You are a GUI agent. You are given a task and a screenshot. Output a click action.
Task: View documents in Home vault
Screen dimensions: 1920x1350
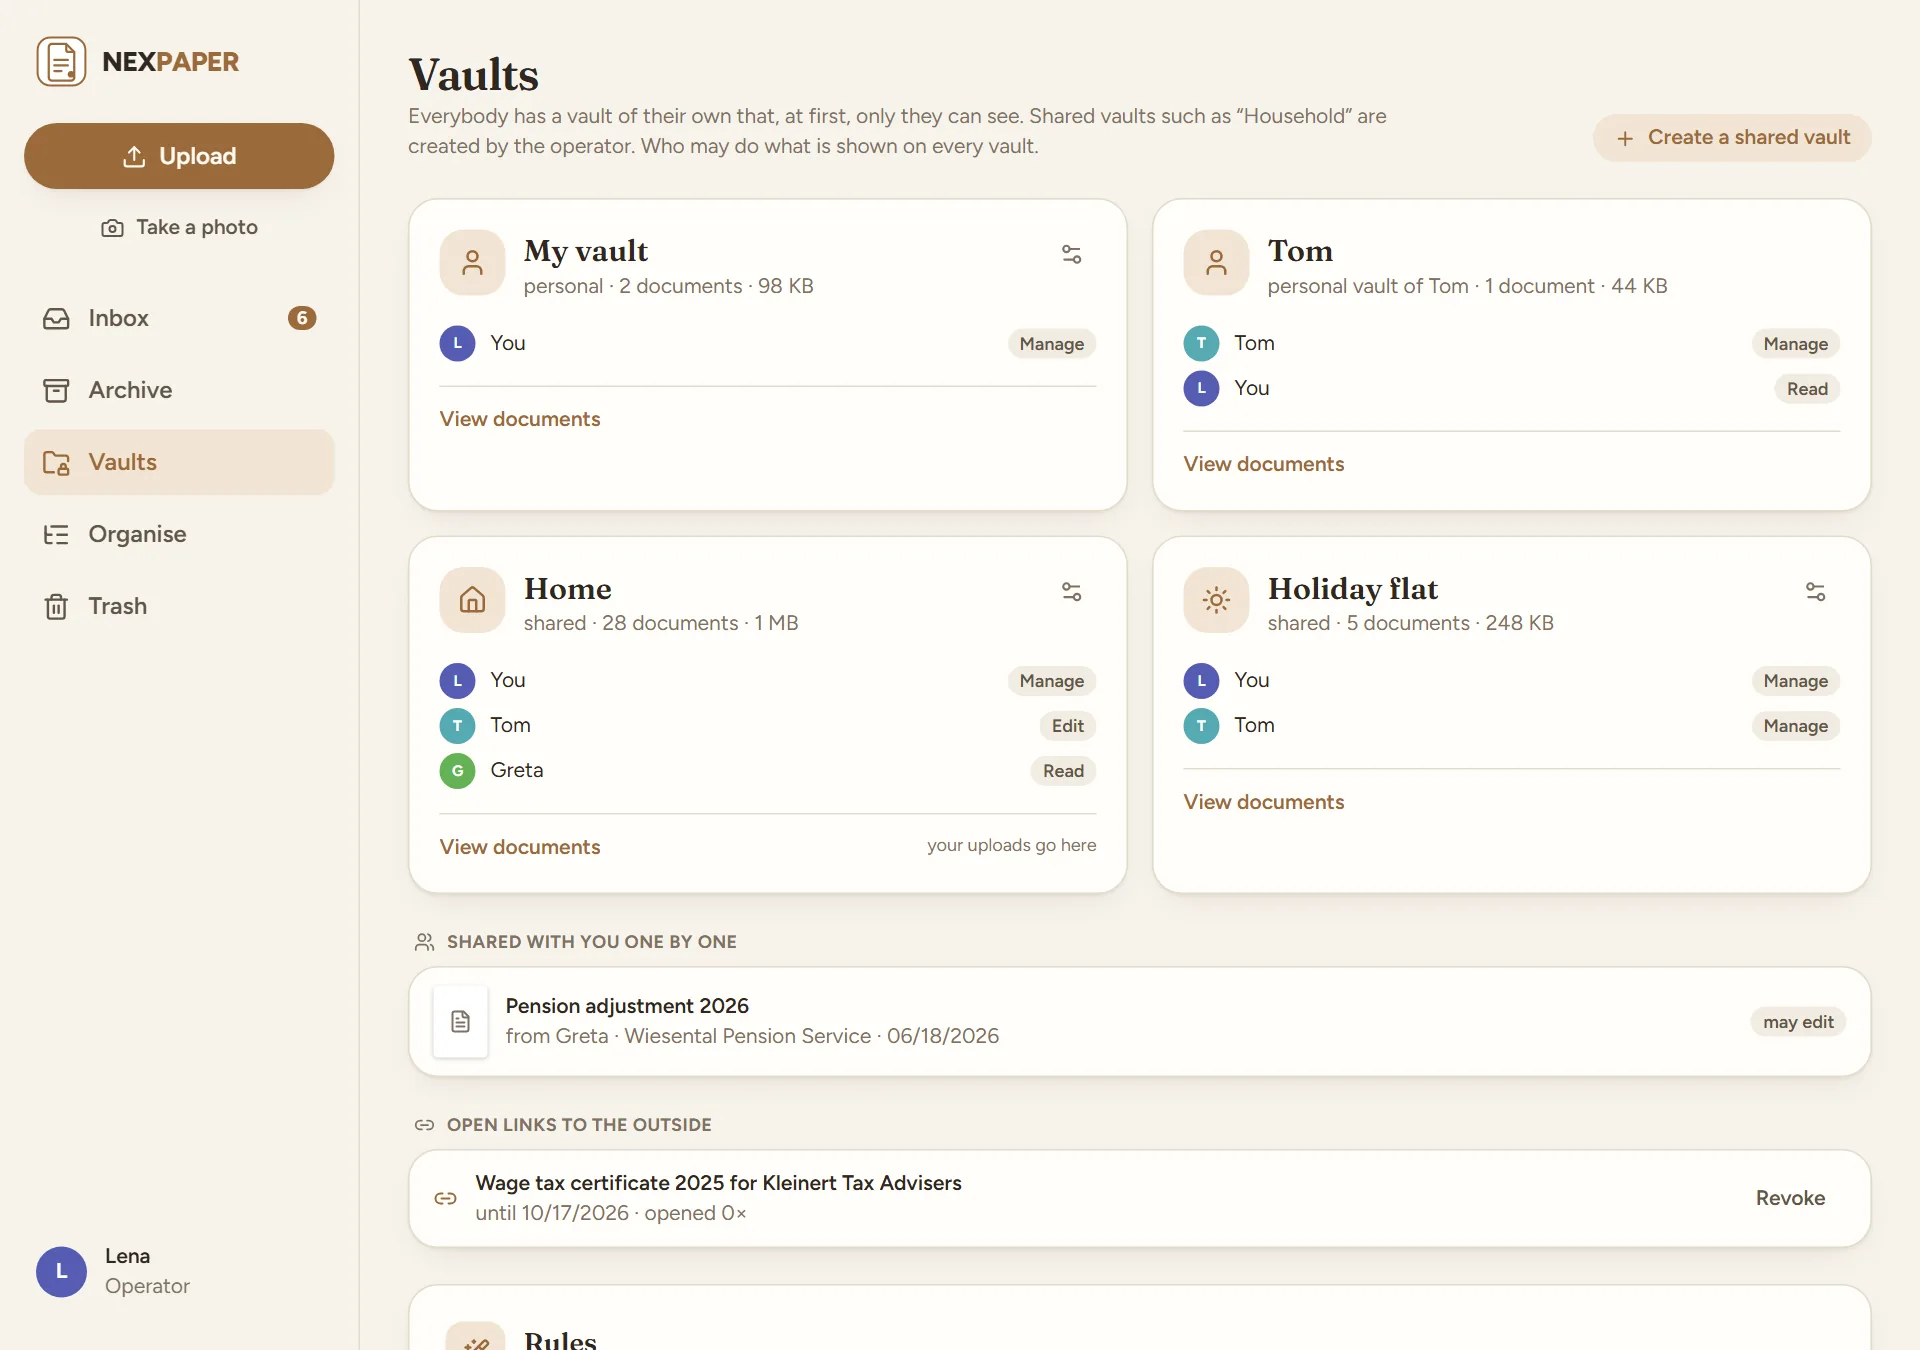pyautogui.click(x=520, y=847)
